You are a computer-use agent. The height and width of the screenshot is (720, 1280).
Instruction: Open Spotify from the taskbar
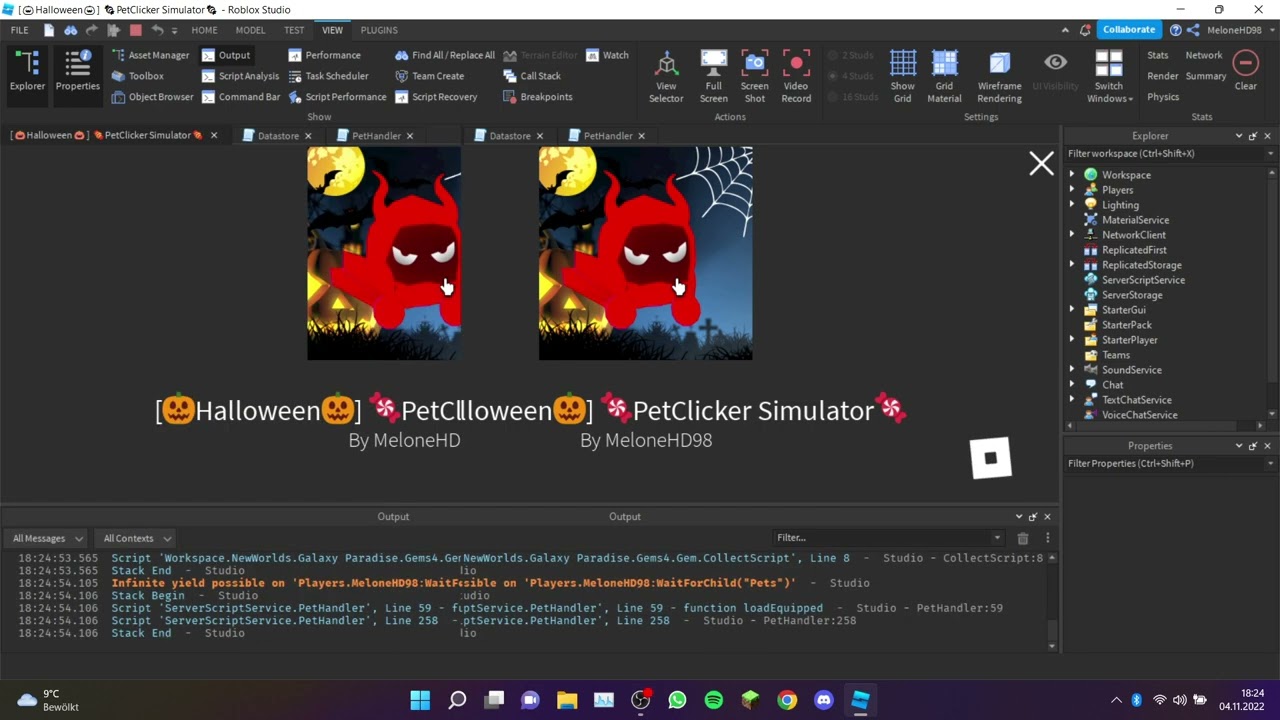point(714,700)
